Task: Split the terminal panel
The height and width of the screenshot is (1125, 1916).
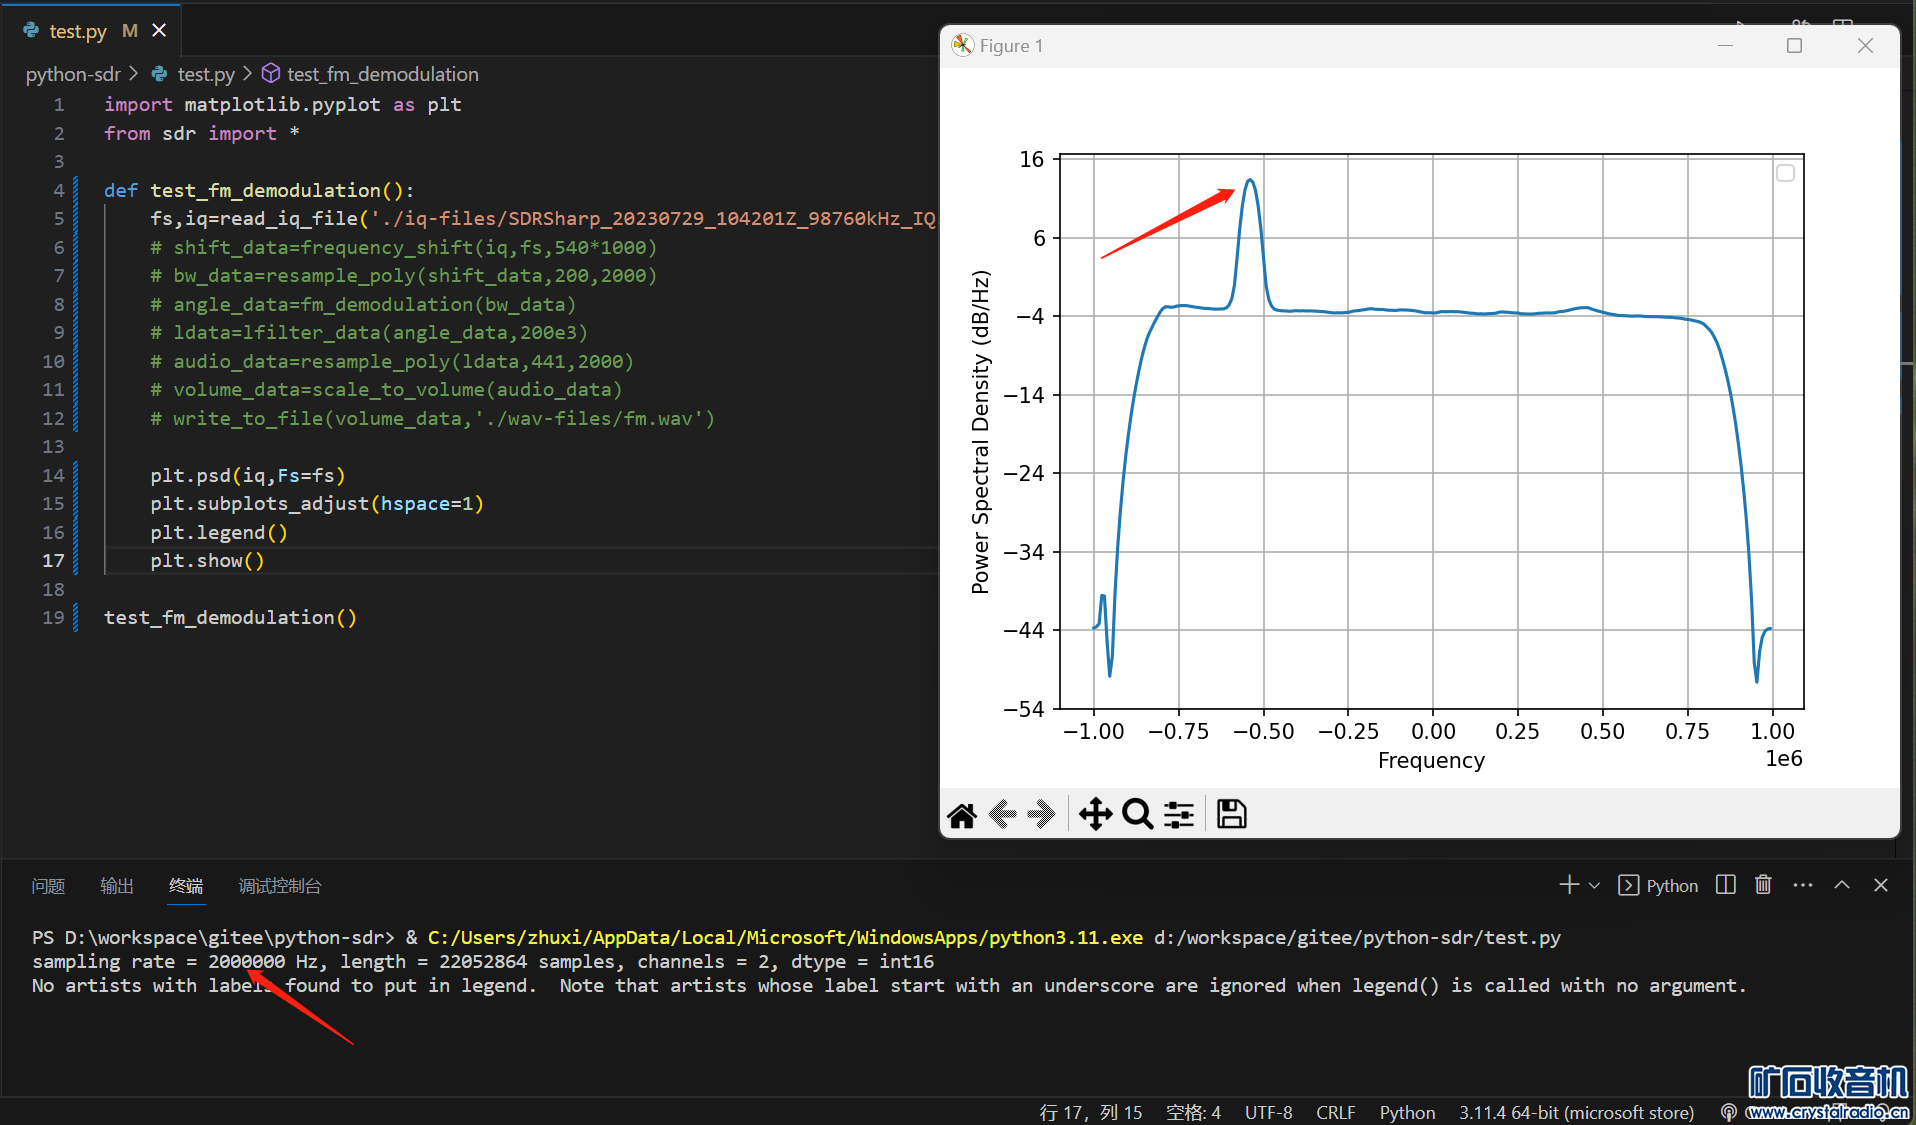Action: click(x=1725, y=885)
